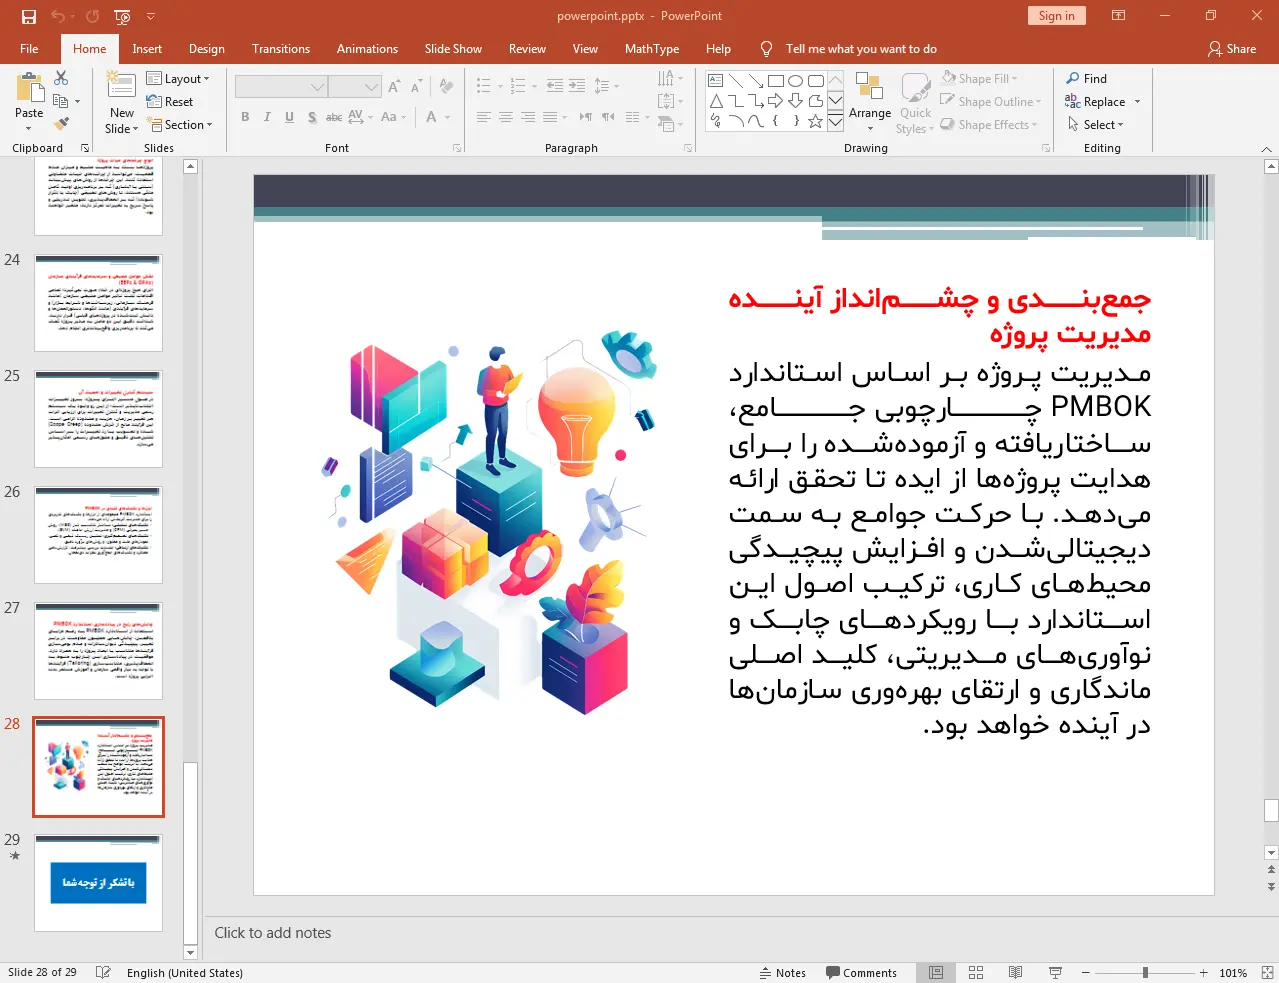1279x983 pixels.
Task: Select slide 26 thumbnail
Action: (x=98, y=535)
